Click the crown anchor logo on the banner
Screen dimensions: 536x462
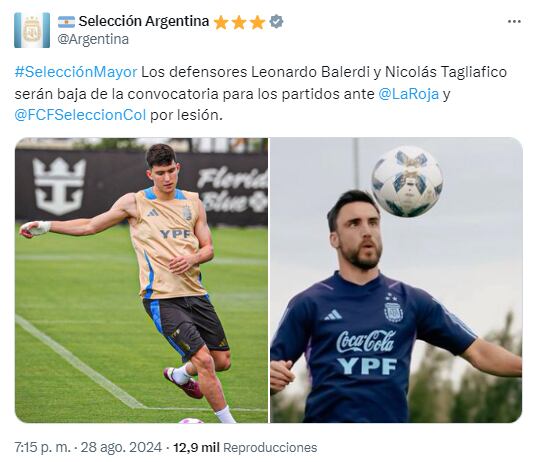click(x=59, y=187)
